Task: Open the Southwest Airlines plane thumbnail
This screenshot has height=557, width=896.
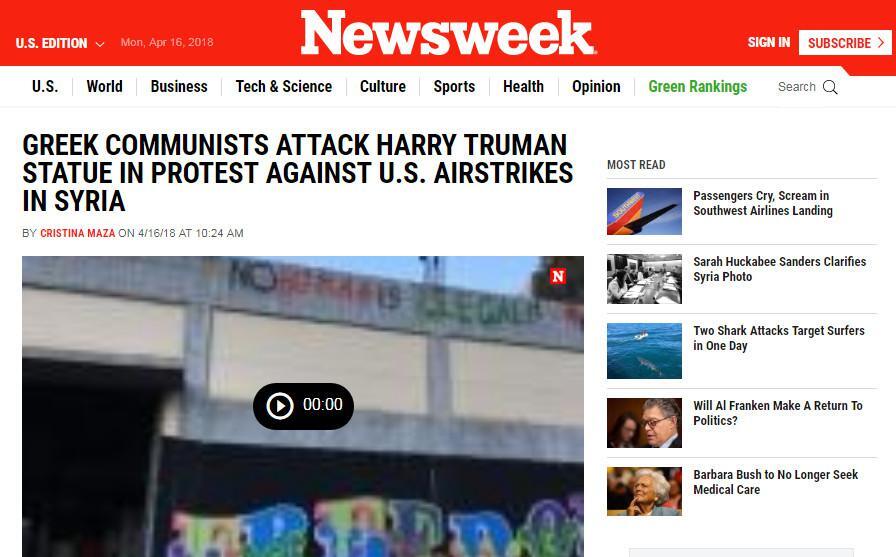Action: click(x=644, y=211)
